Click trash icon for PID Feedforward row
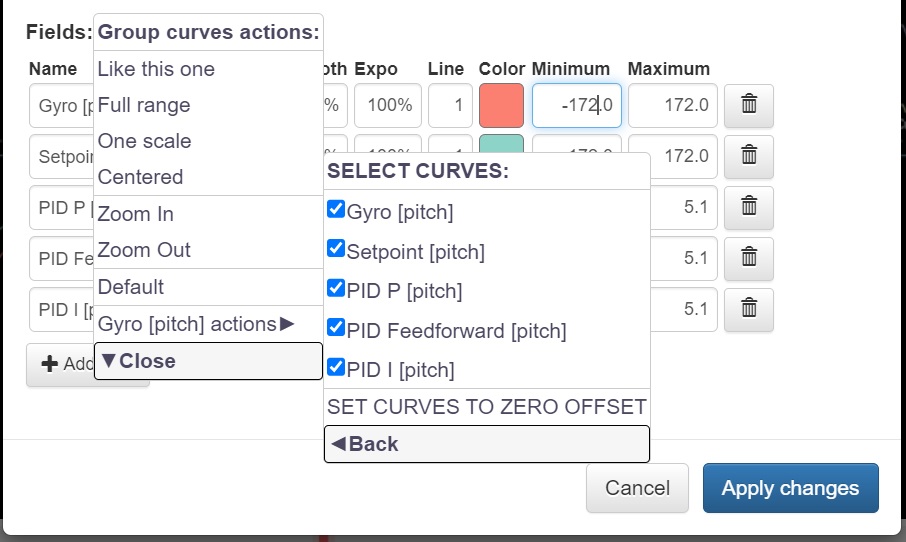The height and width of the screenshot is (542, 906). point(748,258)
